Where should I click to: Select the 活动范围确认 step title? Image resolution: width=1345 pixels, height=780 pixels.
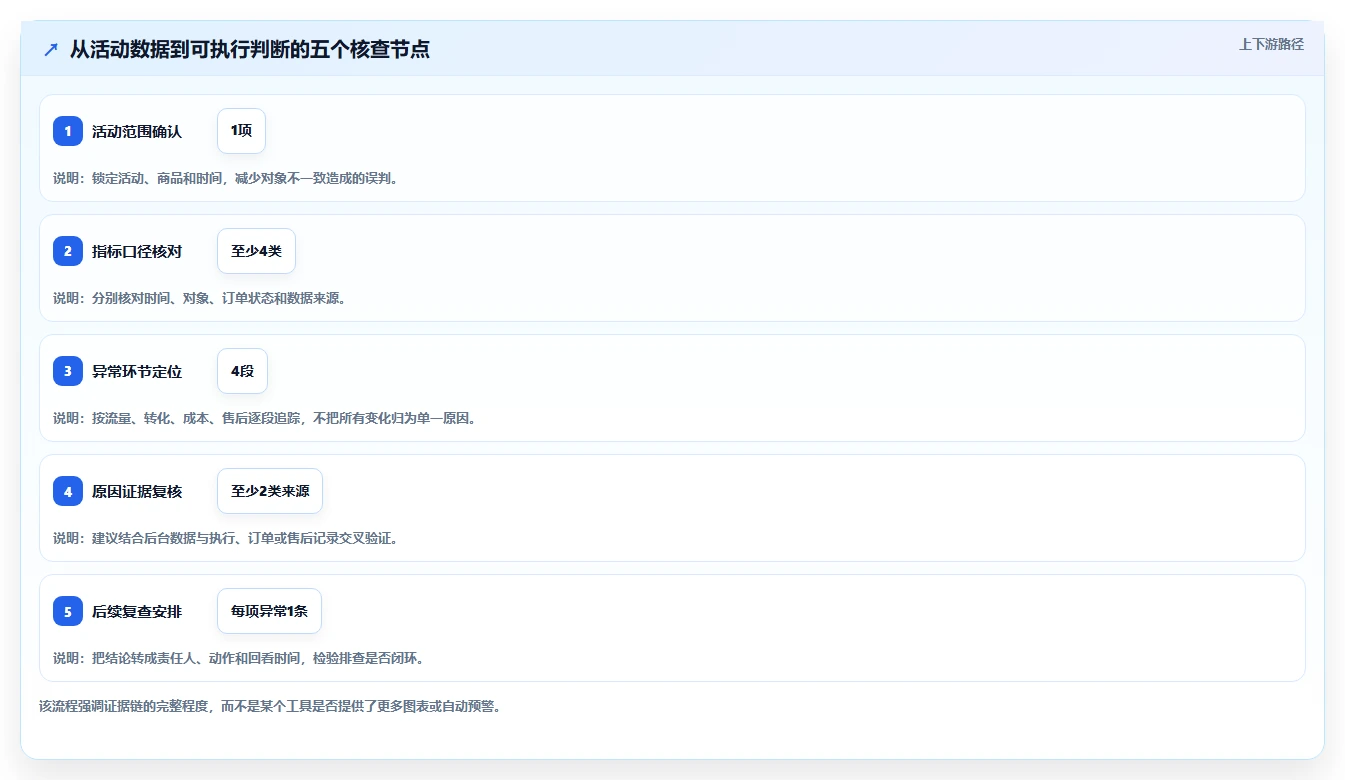pyautogui.click(x=137, y=131)
